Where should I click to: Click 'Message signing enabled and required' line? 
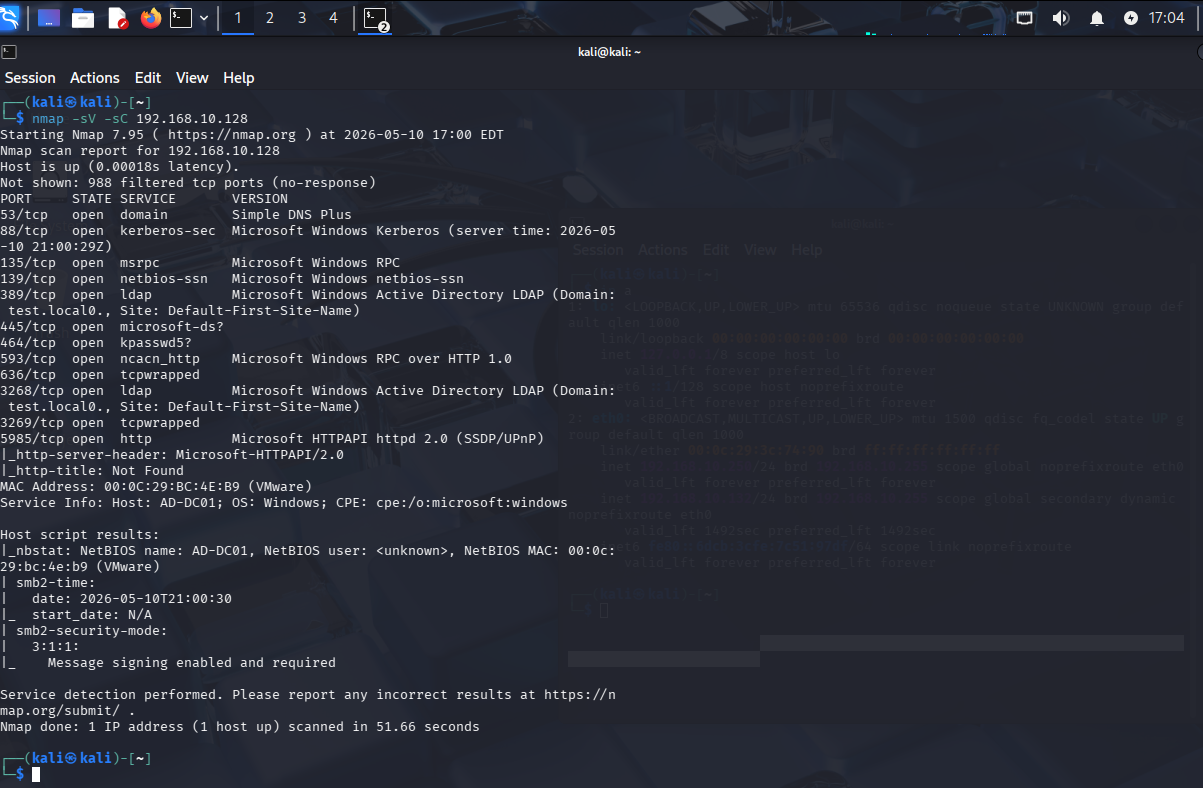coord(192,663)
